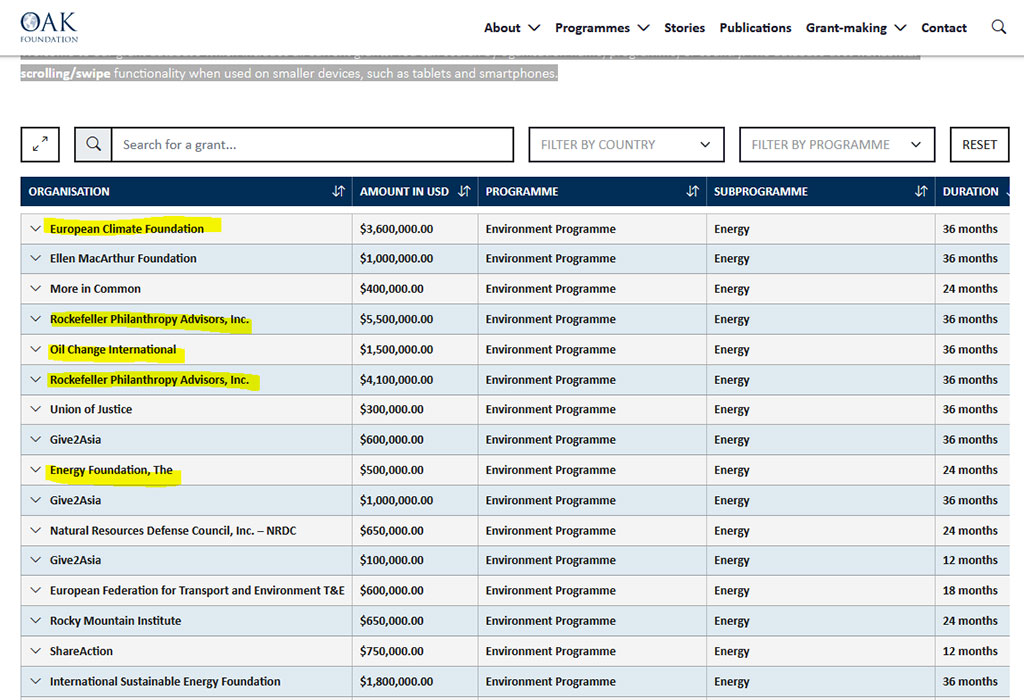Click the Search for a grant field
Screen dimensions: 1024x700
(x=312, y=145)
